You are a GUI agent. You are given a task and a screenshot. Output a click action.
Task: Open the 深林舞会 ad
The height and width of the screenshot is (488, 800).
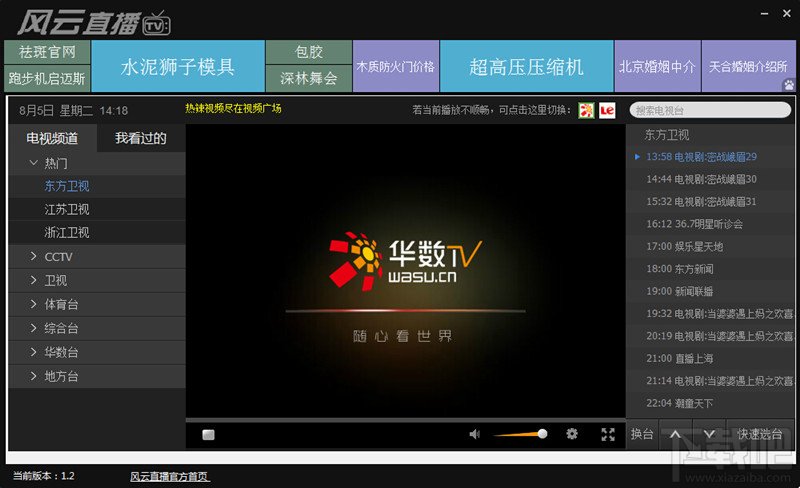click(309, 79)
